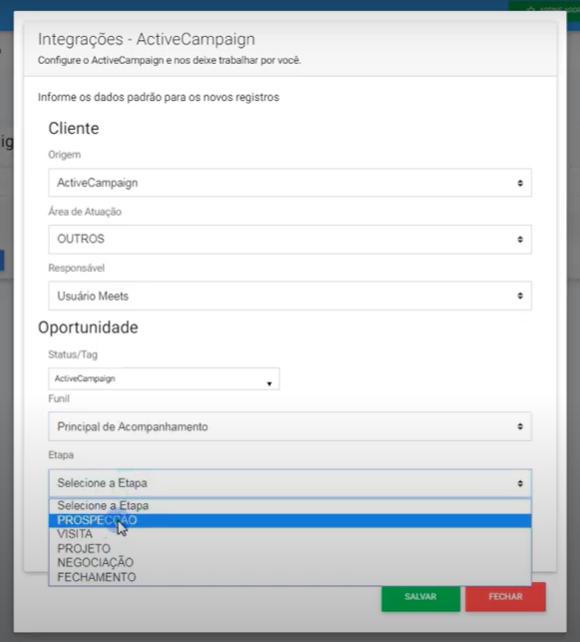
Task: Select PROSPECÇÃO from the Etapa list
Action: 290,520
